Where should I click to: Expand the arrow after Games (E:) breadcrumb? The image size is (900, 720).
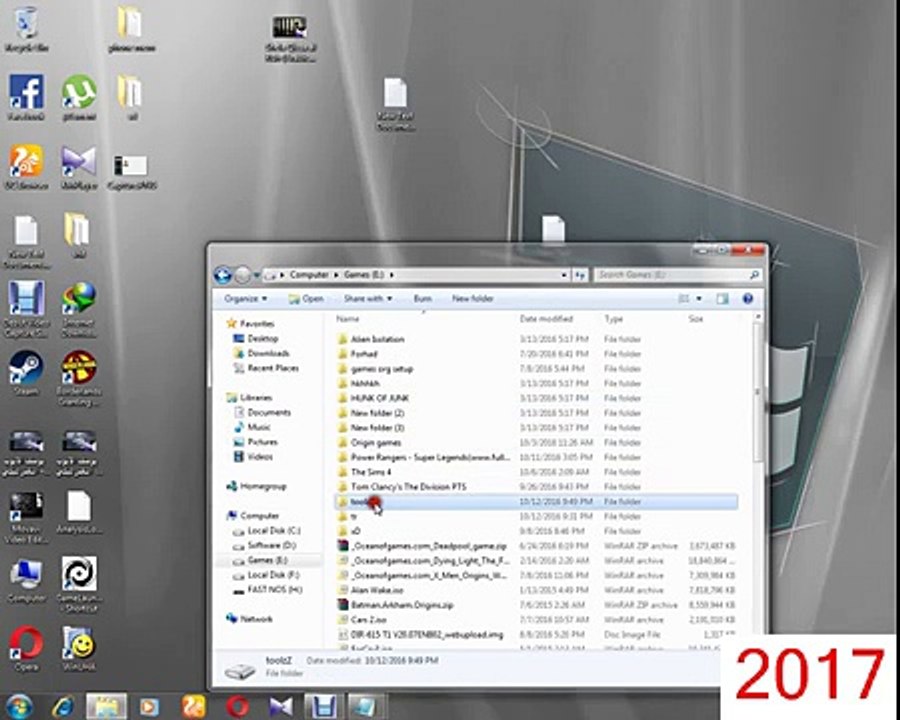coord(391,275)
